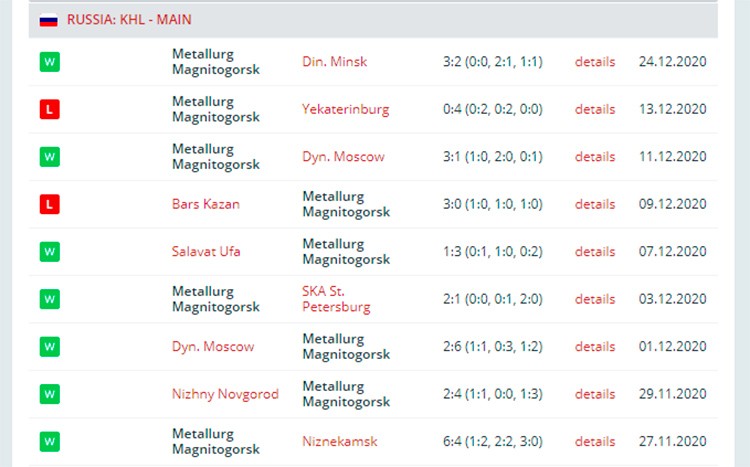Click the Niznekamsk team link
This screenshot has height=467, width=750.
[340, 441]
